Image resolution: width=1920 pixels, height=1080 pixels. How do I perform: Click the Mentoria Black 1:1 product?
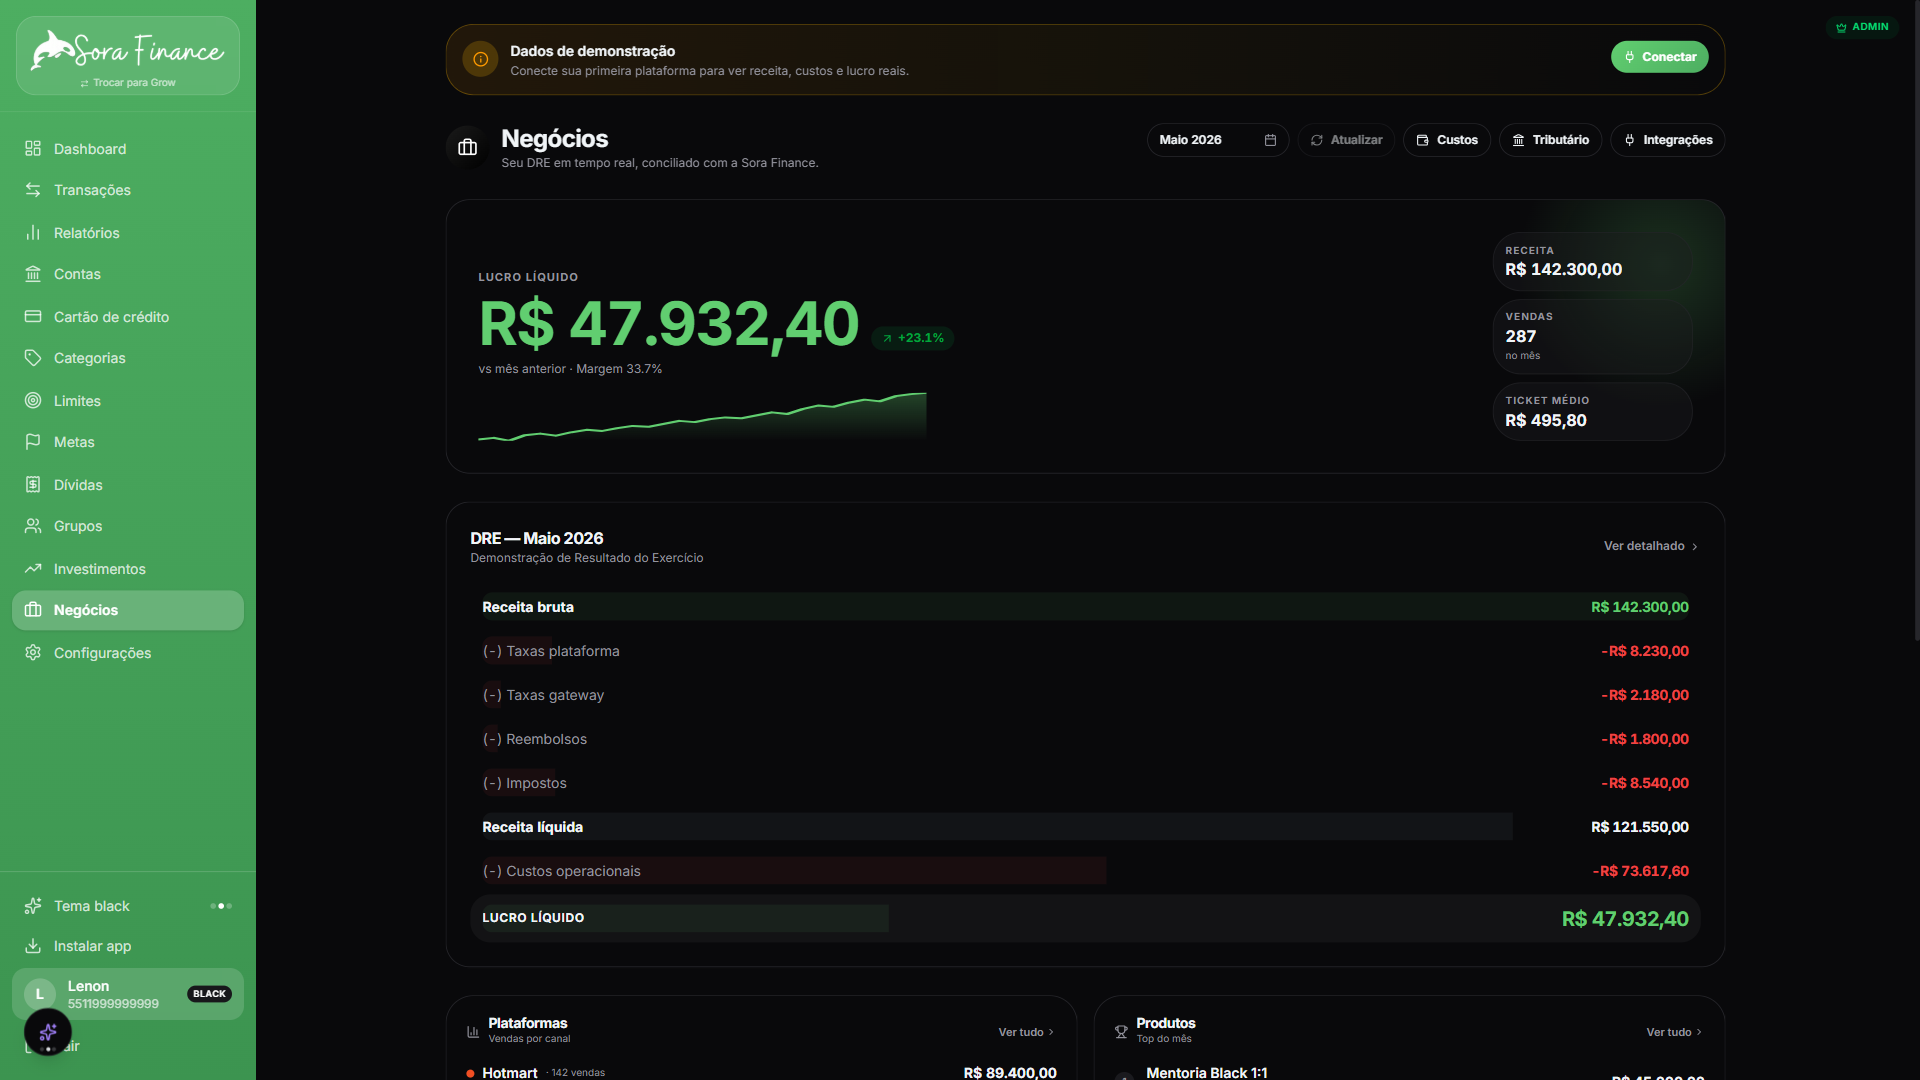pos(1206,1072)
